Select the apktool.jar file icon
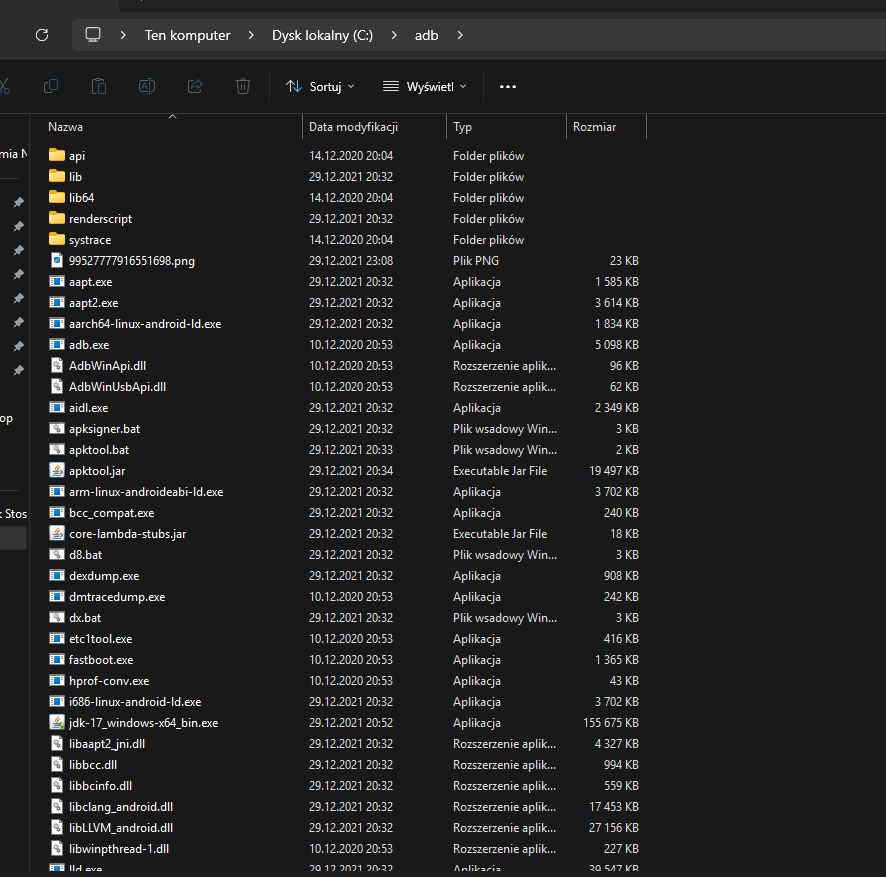The width and height of the screenshot is (886, 877). [x=57, y=471]
